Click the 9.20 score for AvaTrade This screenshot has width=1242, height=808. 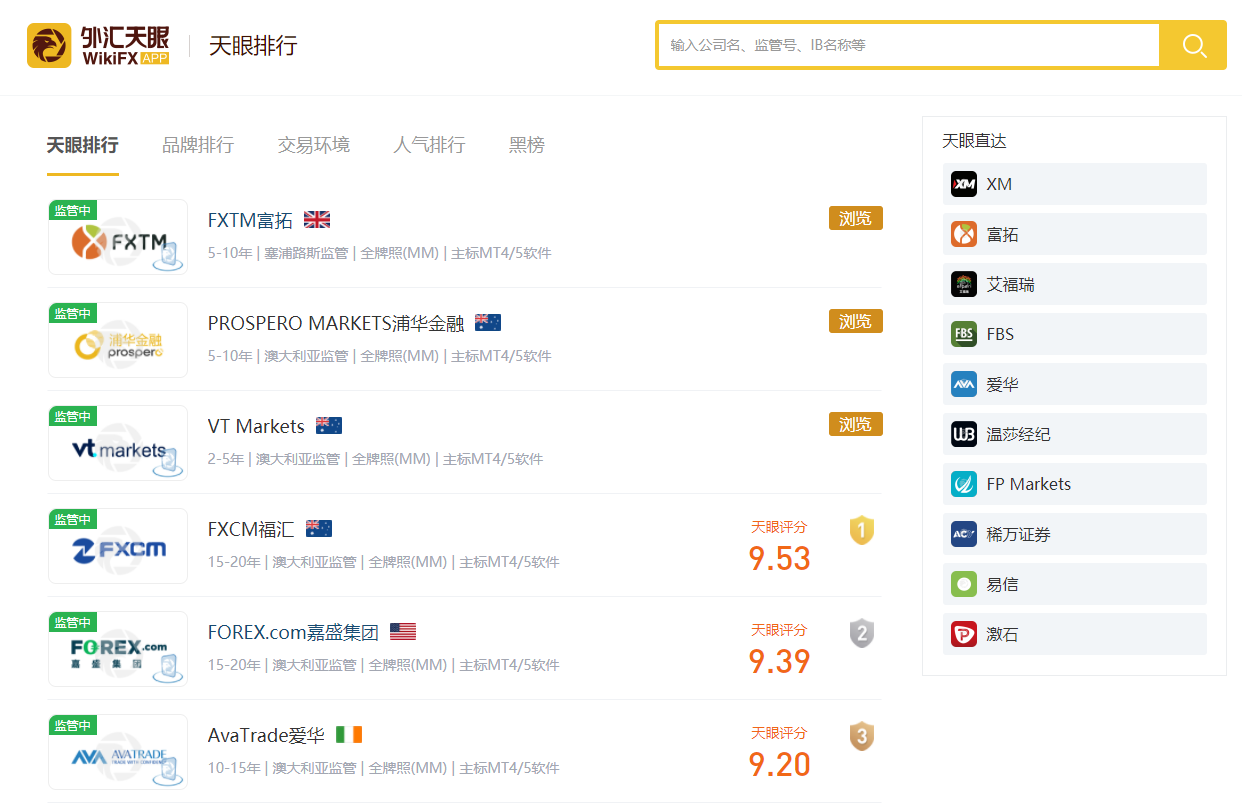coord(780,764)
